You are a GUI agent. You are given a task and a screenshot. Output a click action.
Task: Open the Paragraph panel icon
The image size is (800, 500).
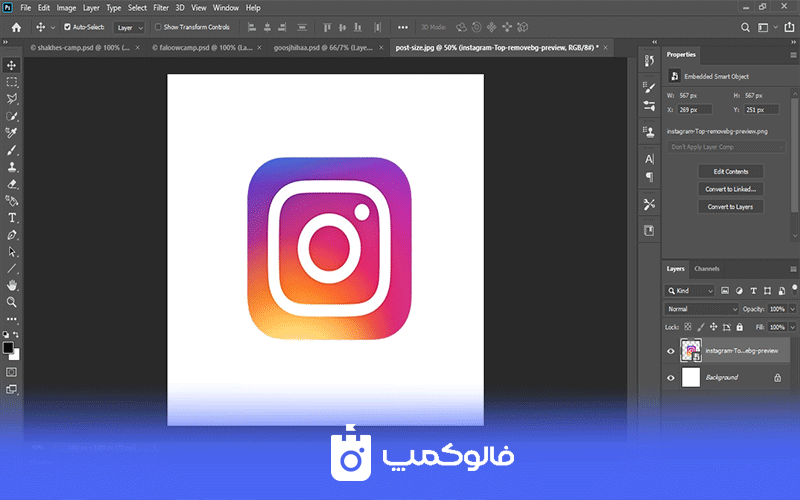(649, 177)
